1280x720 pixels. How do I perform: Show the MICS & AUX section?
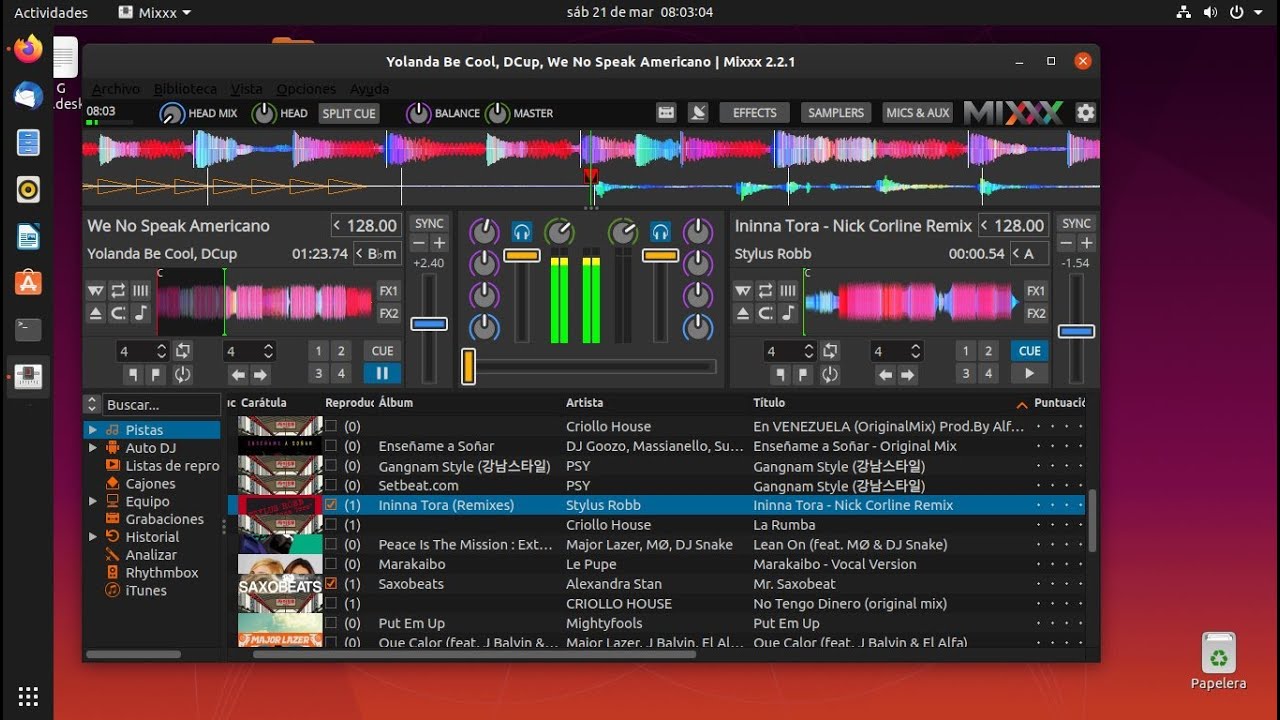918,113
